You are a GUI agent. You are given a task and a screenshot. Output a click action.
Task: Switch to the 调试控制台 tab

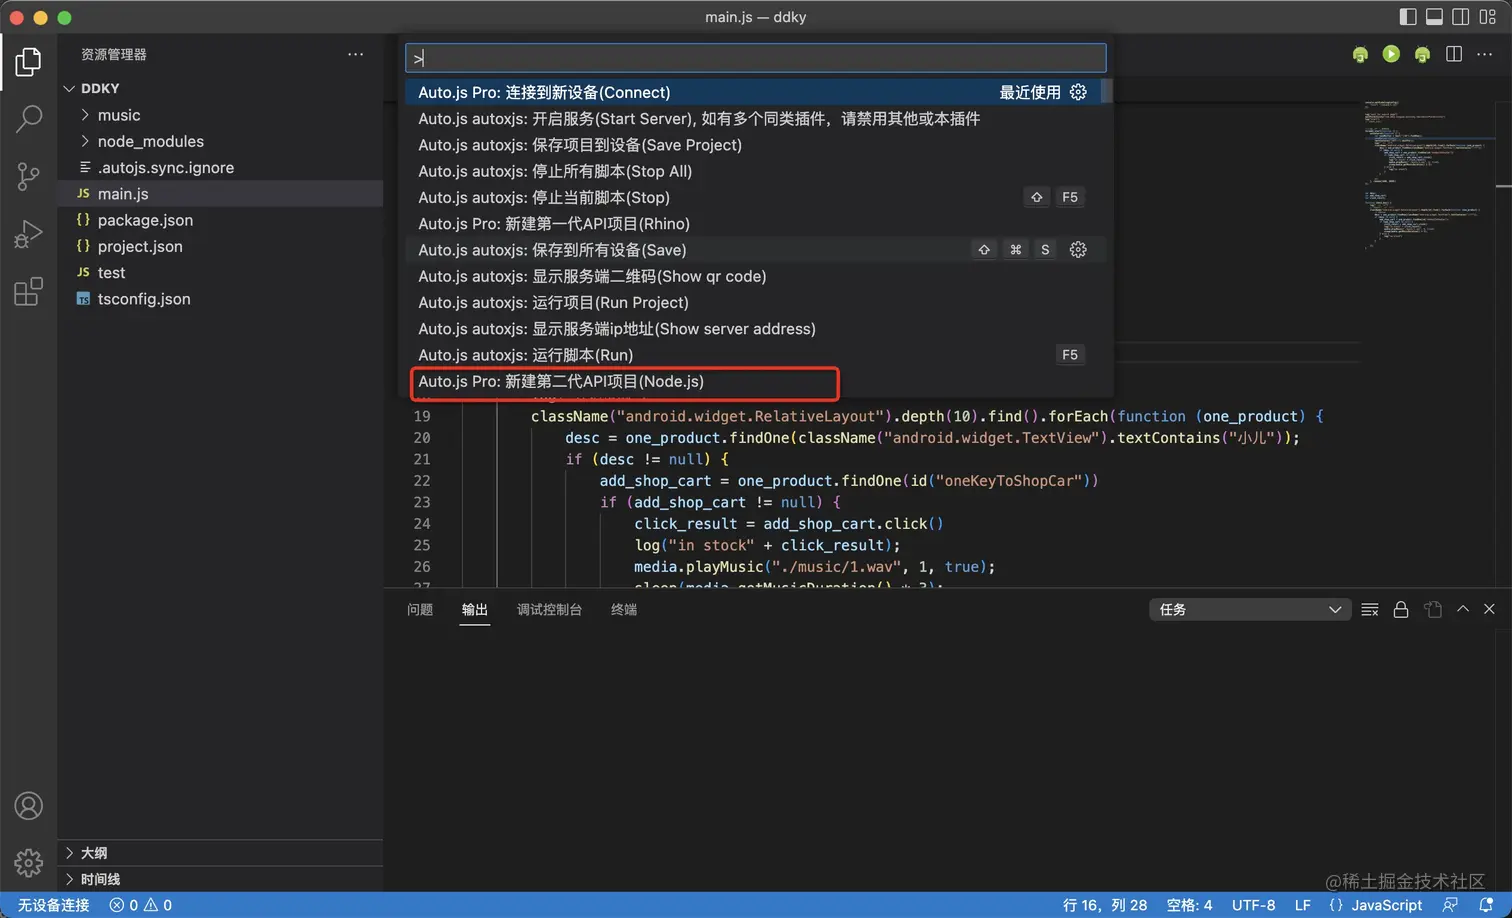[549, 609]
